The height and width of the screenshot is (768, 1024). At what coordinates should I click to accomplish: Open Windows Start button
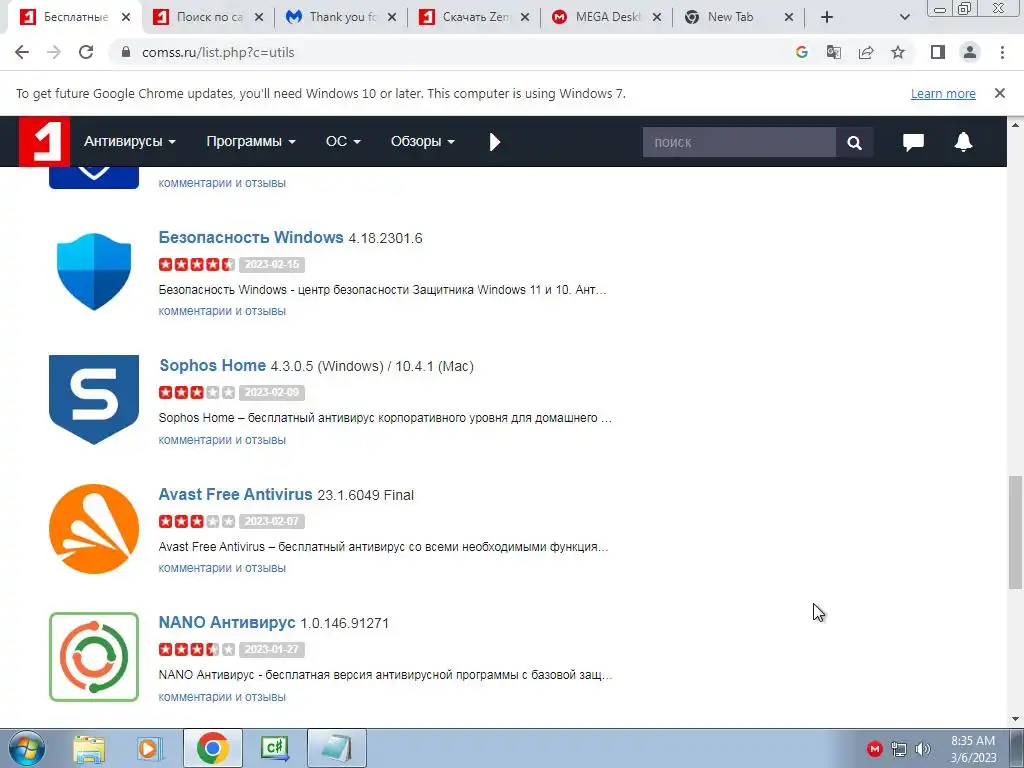(x=26, y=748)
